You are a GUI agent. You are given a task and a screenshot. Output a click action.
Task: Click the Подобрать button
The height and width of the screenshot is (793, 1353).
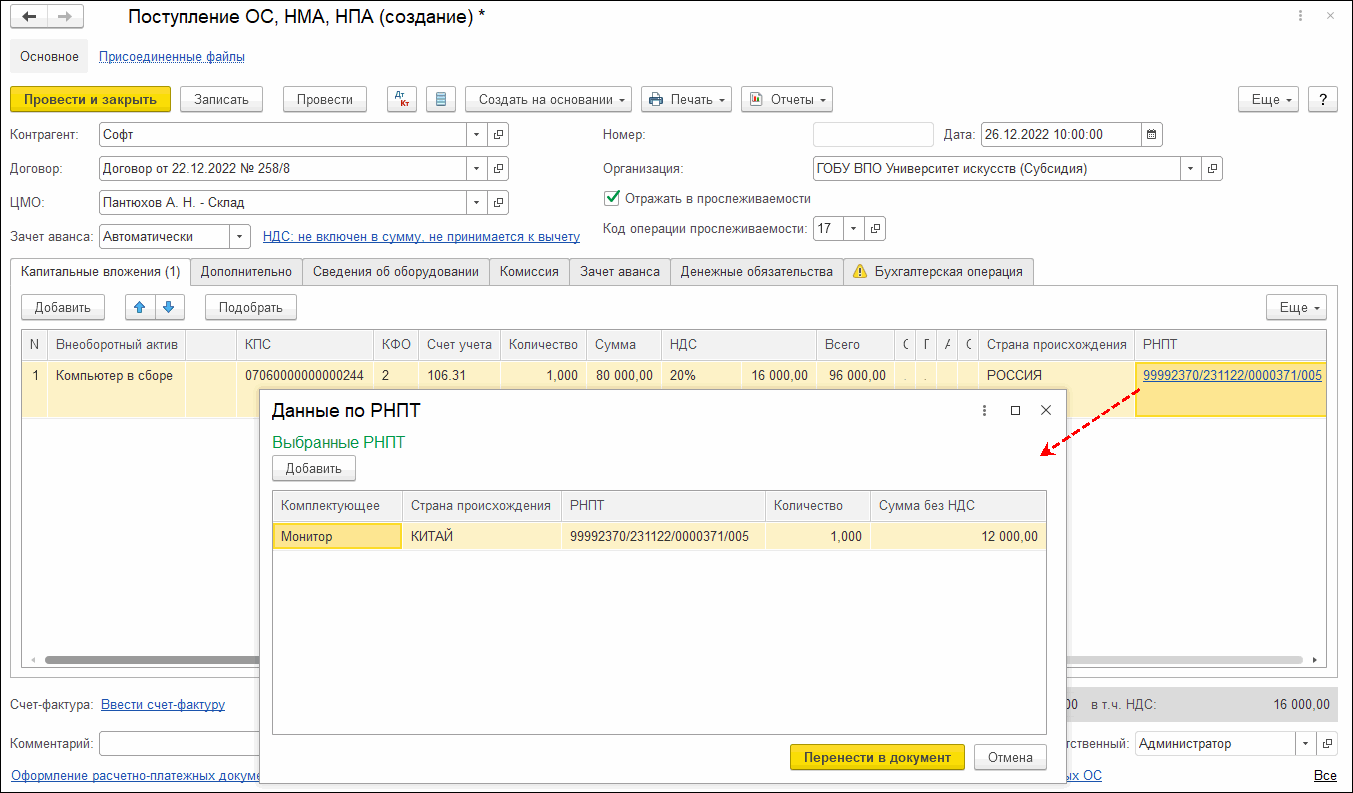pyautogui.click(x=251, y=307)
